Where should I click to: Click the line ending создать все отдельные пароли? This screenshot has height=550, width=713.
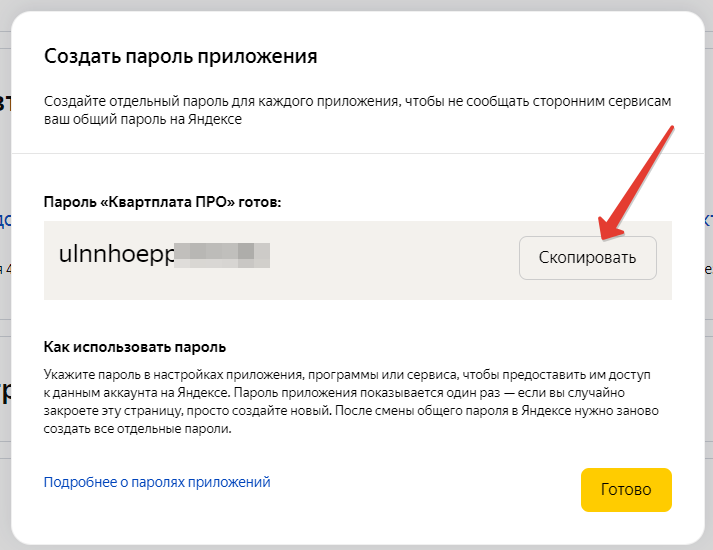point(137,429)
